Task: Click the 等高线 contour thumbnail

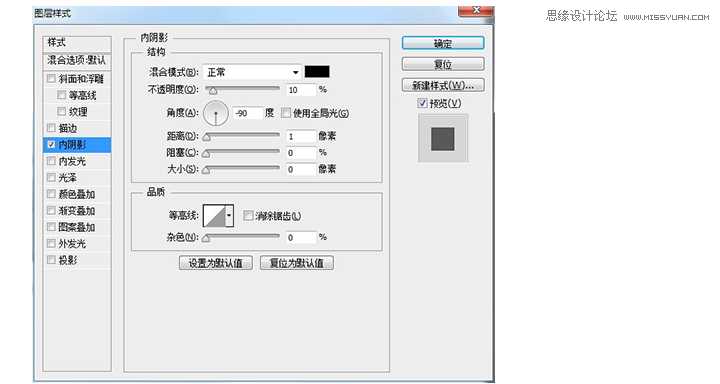Action: coord(214,216)
